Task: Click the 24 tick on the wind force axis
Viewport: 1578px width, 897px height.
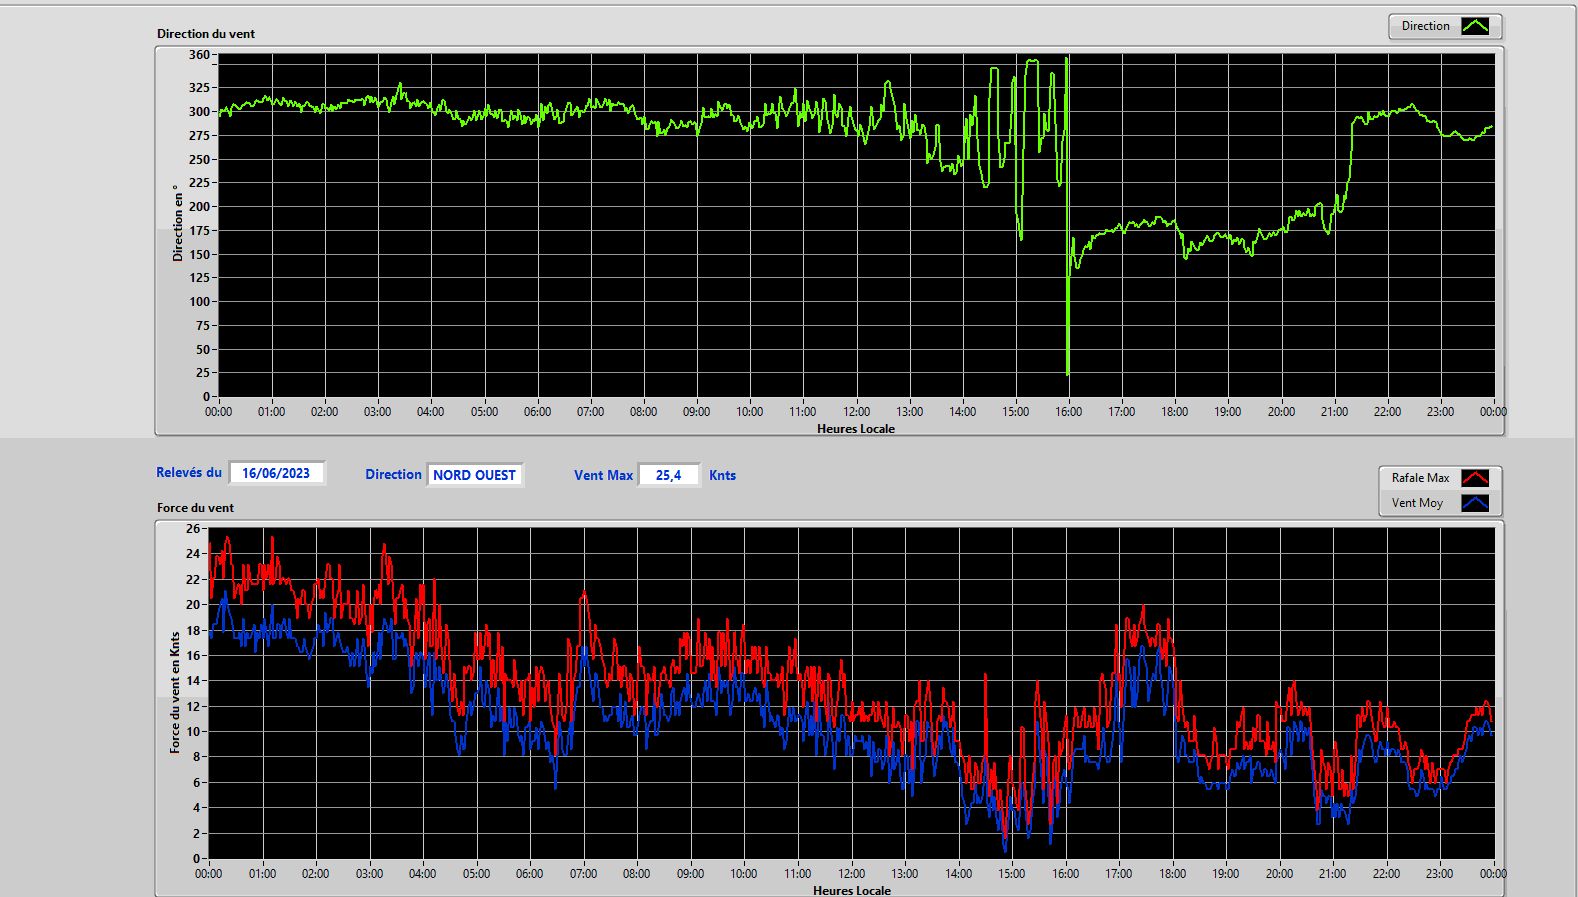Action: point(193,554)
